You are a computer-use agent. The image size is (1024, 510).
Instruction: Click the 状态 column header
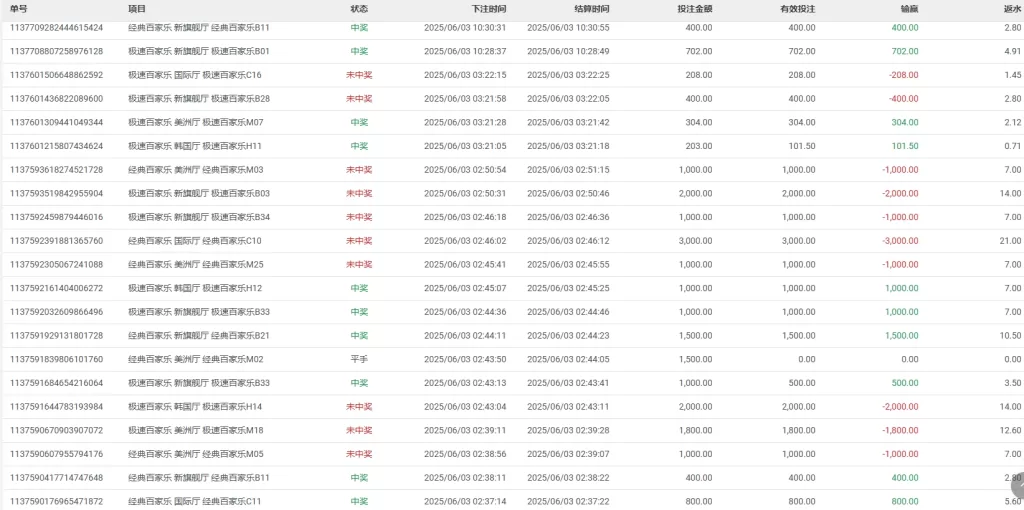[x=359, y=9]
